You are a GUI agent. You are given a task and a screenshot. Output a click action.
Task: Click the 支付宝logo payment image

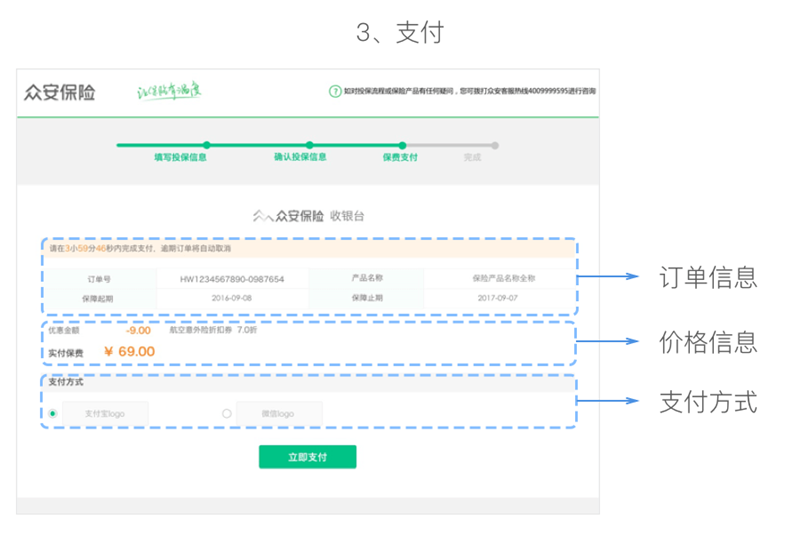(105, 413)
